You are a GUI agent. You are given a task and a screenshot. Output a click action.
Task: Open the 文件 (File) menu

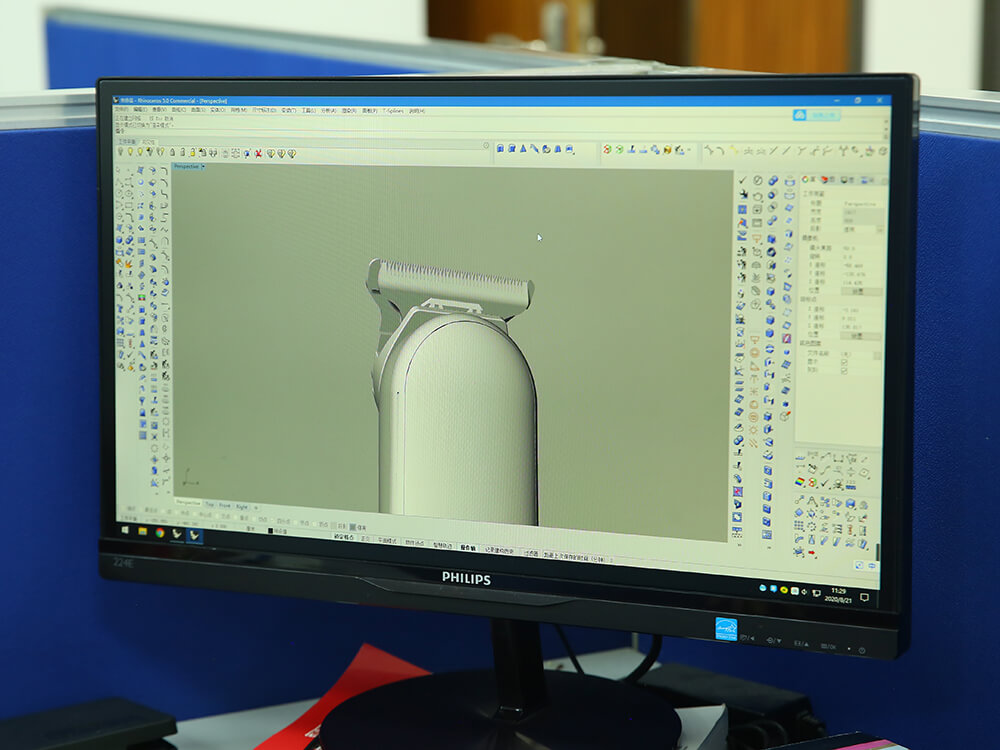[x=121, y=109]
